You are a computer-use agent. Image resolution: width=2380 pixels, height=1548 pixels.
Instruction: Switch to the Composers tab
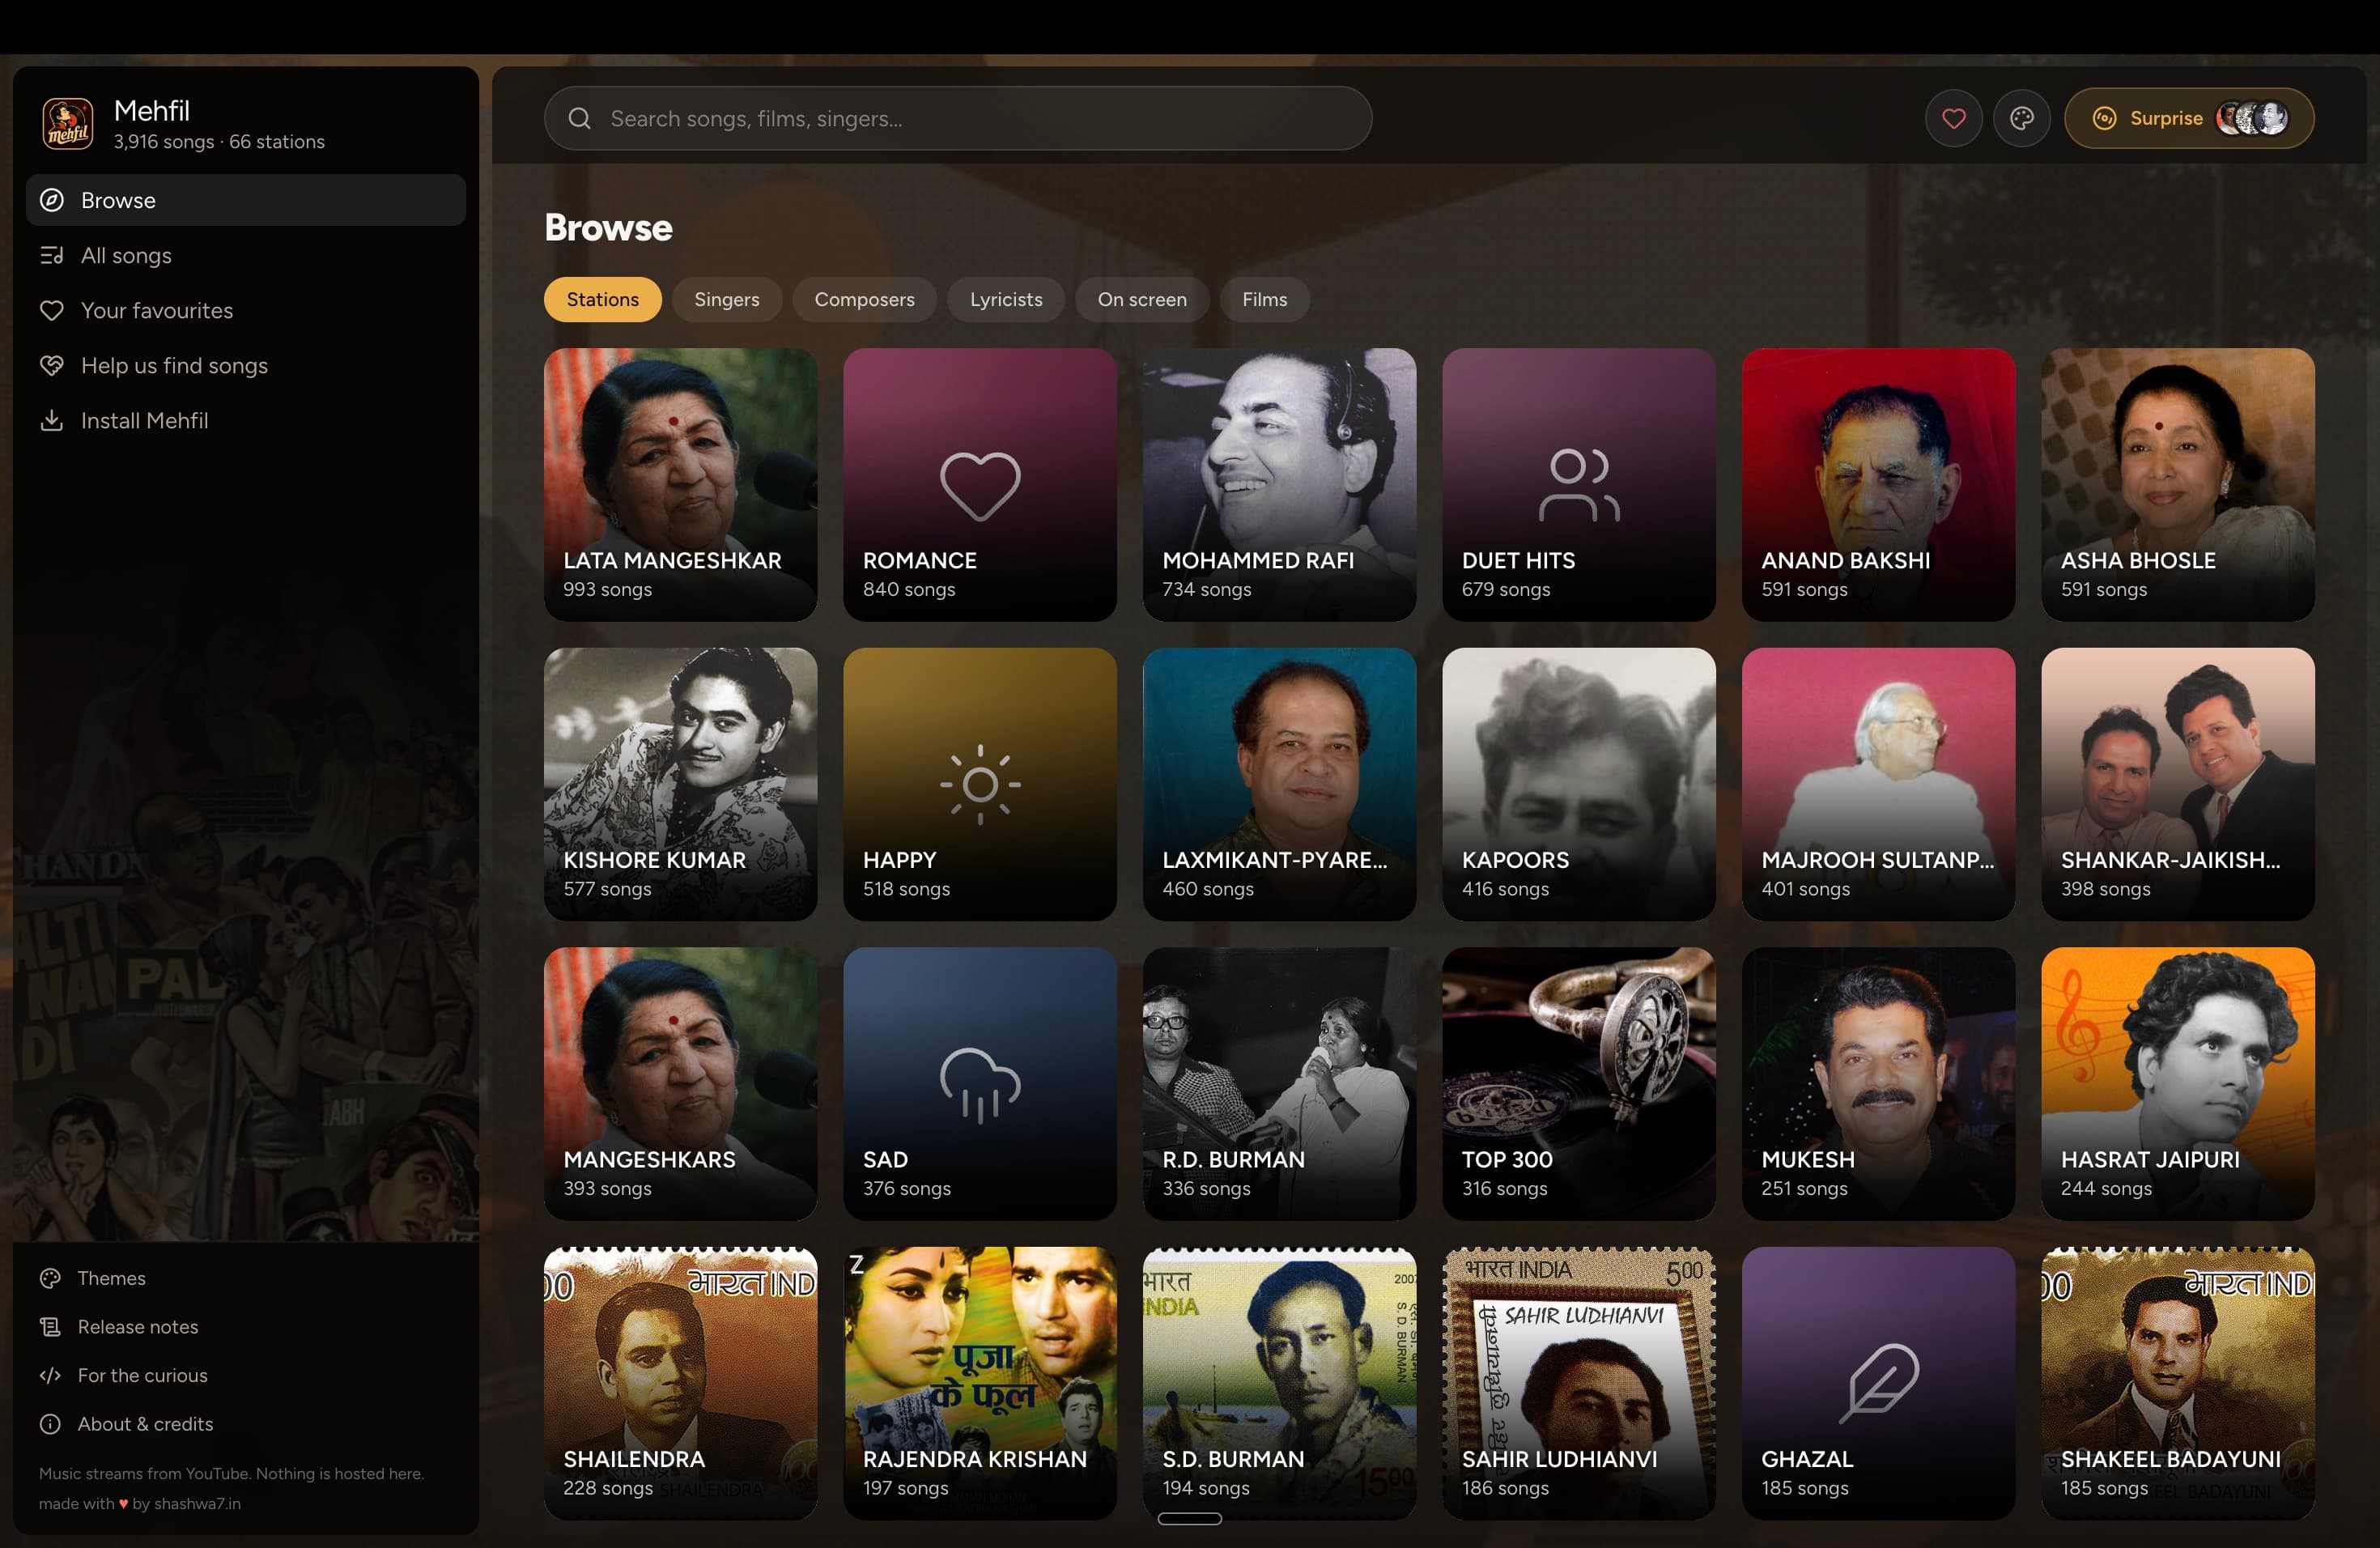[864, 299]
